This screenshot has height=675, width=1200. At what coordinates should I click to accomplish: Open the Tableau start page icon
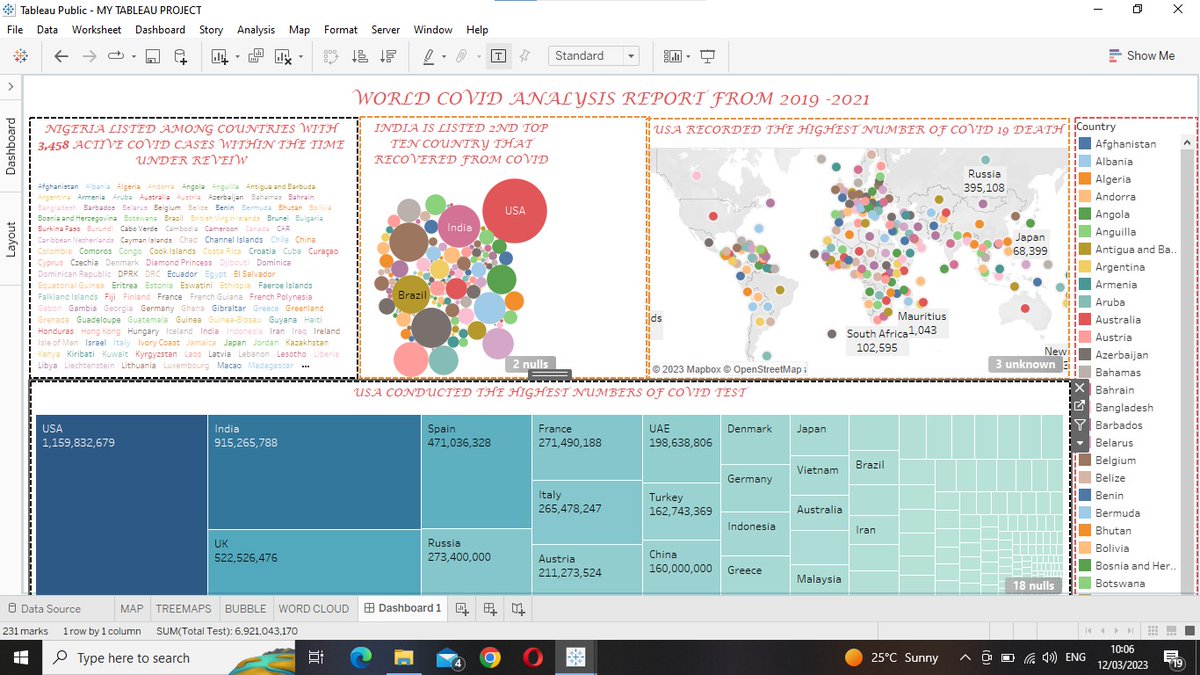tap(20, 56)
